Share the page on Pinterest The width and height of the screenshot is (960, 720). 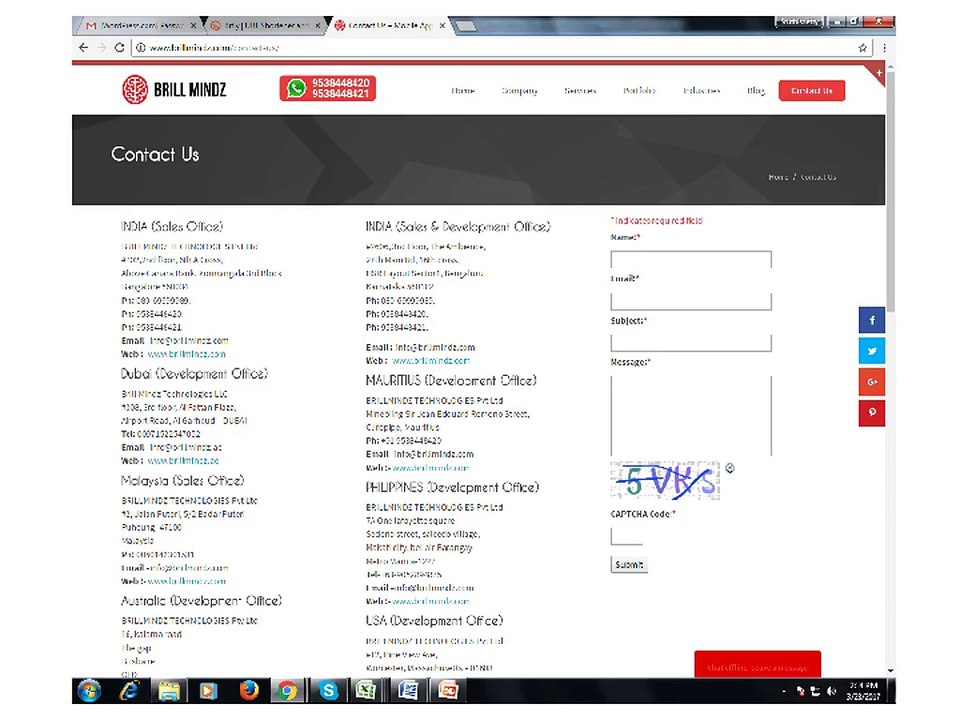pyautogui.click(x=872, y=412)
